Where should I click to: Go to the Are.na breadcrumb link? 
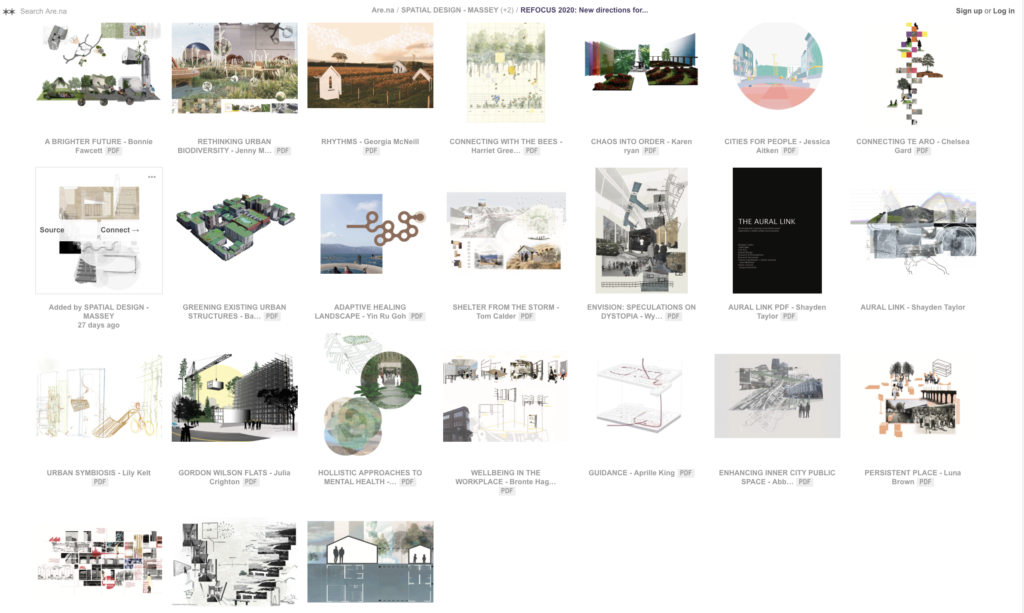[x=383, y=10]
